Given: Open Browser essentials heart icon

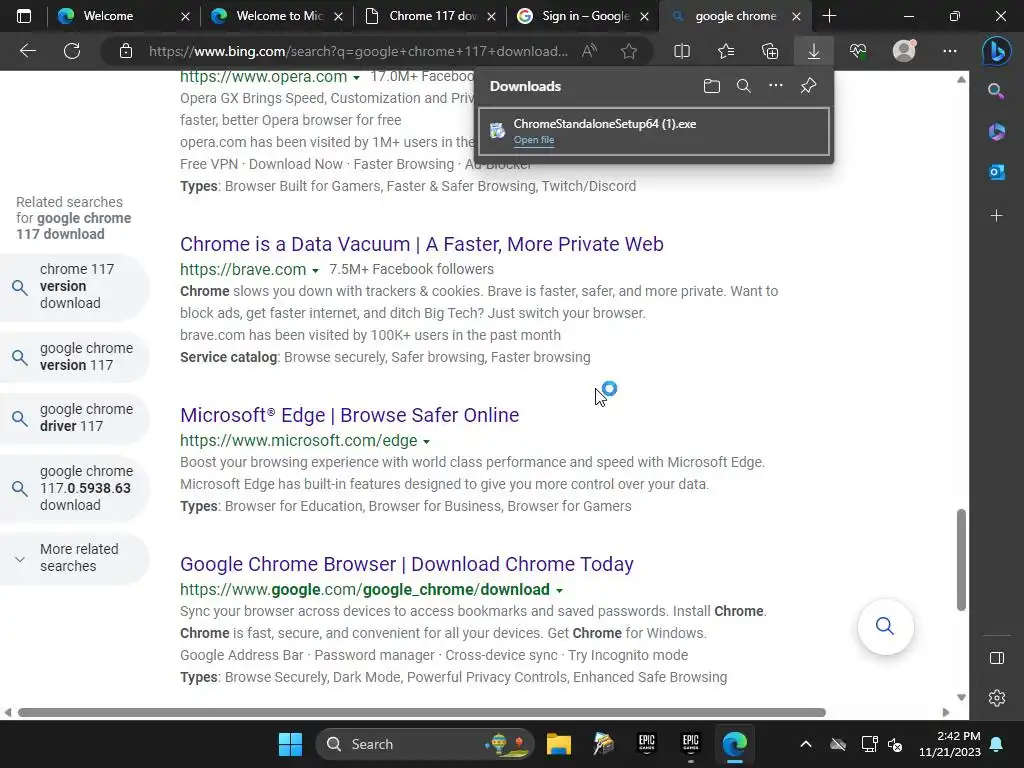Looking at the screenshot, I should [x=858, y=51].
